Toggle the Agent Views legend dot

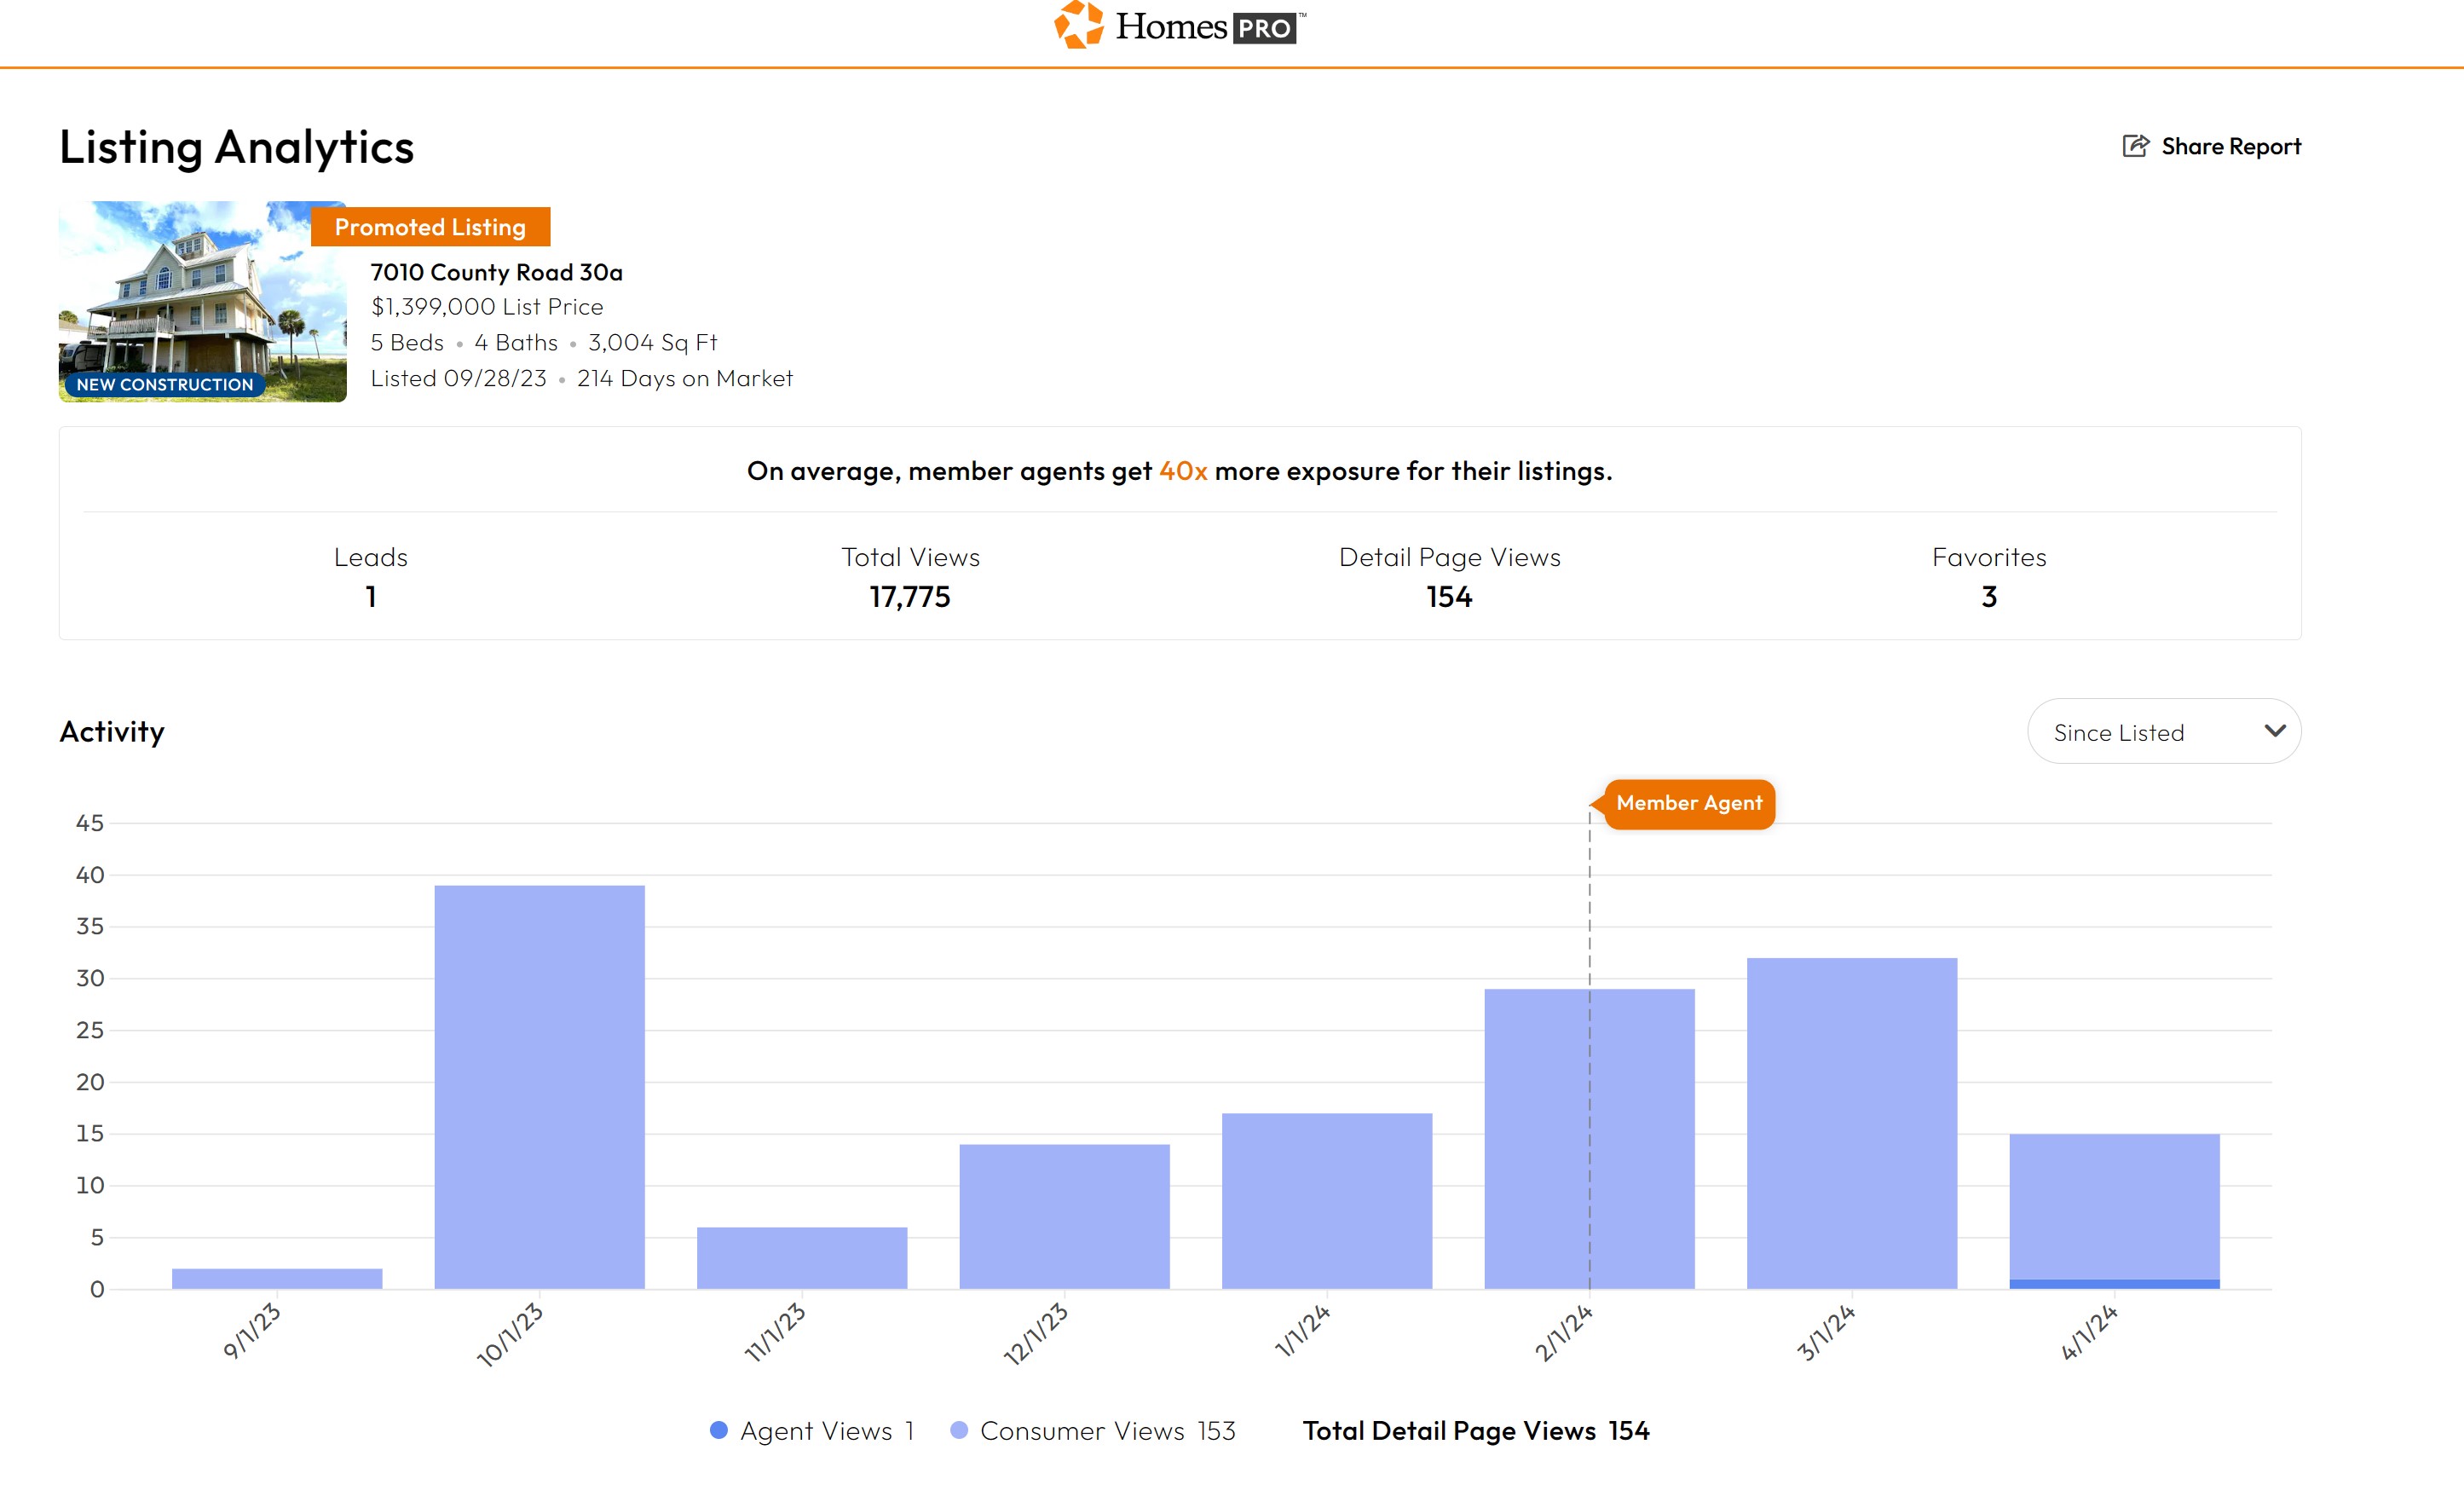pyautogui.click(x=718, y=1430)
